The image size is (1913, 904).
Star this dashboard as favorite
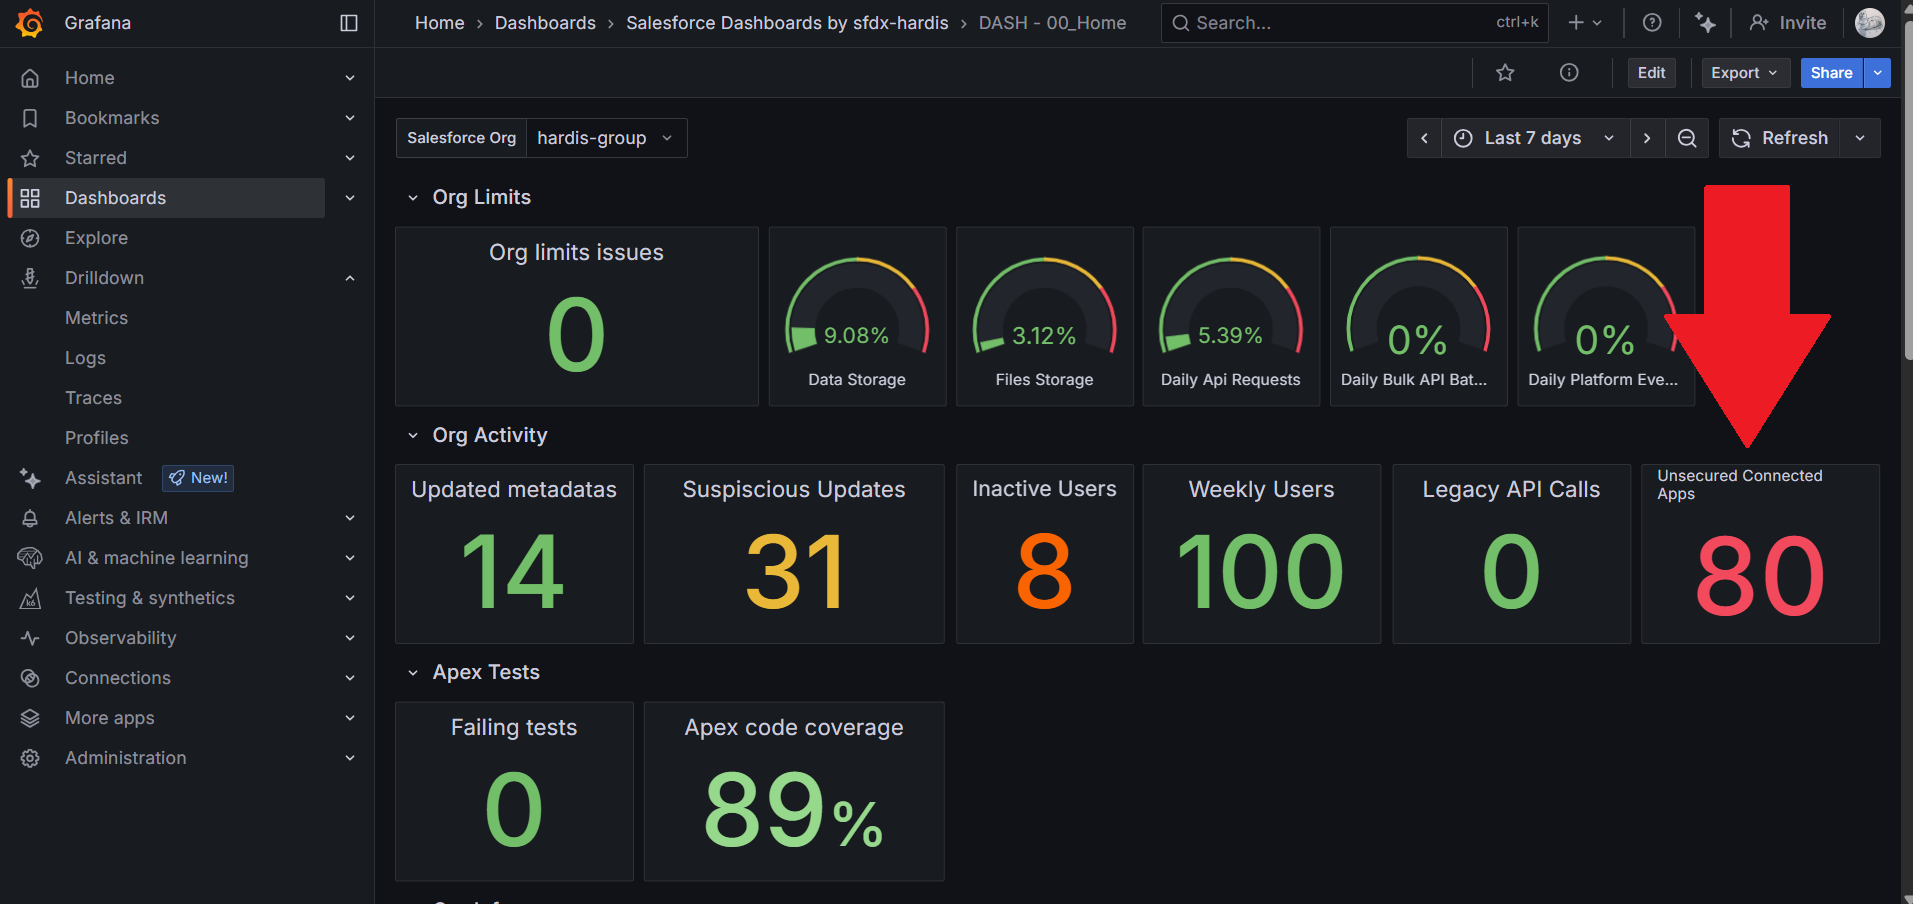click(x=1505, y=72)
